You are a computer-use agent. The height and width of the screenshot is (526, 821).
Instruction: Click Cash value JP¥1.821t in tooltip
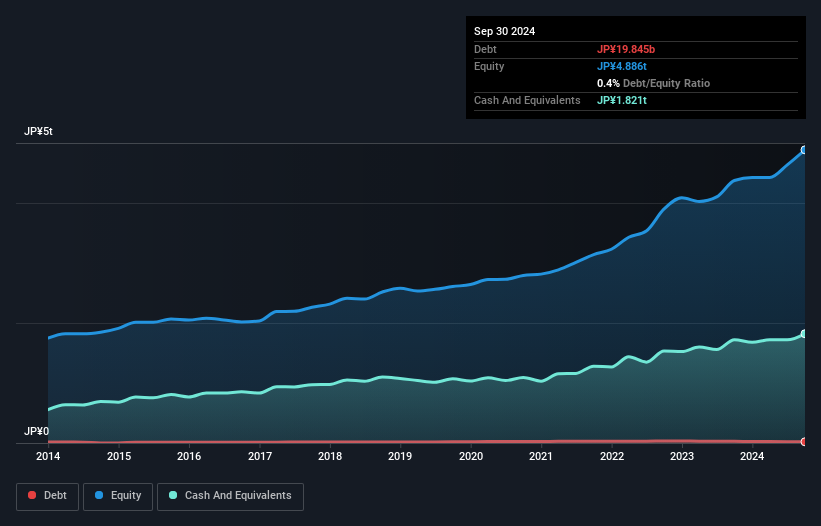point(623,100)
